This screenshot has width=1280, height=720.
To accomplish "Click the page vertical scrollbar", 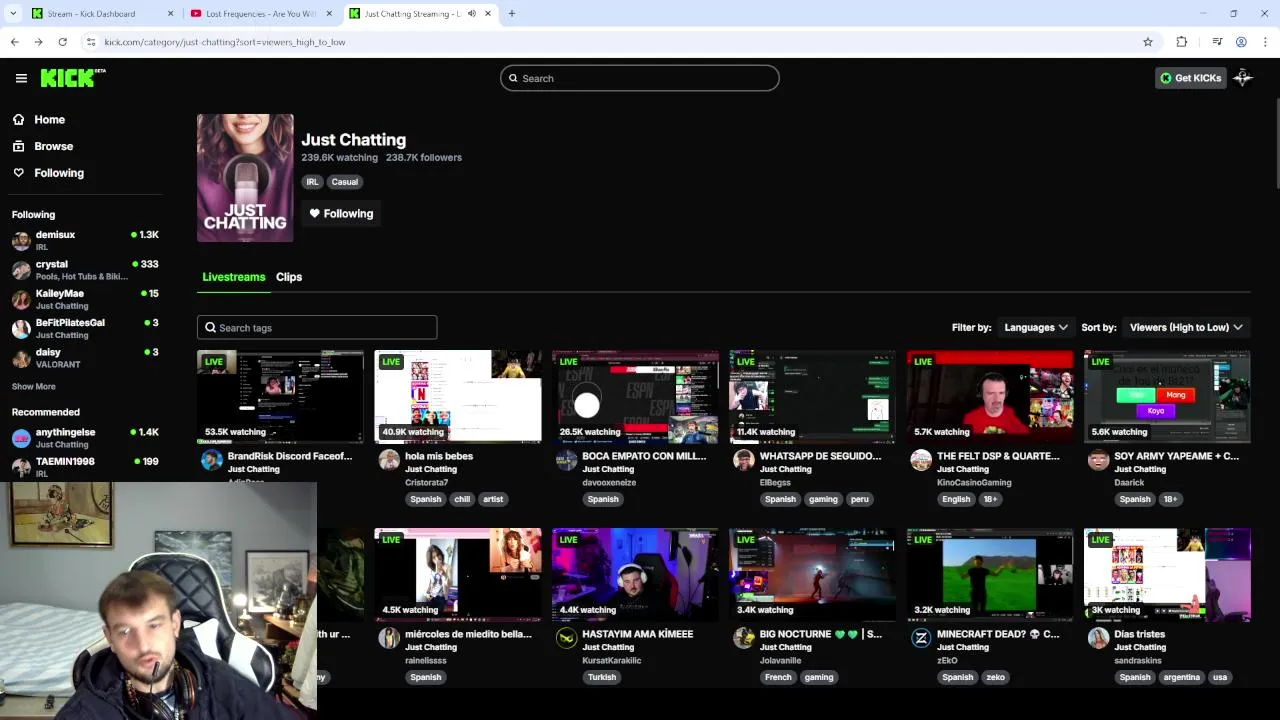I will (x=1276, y=145).
